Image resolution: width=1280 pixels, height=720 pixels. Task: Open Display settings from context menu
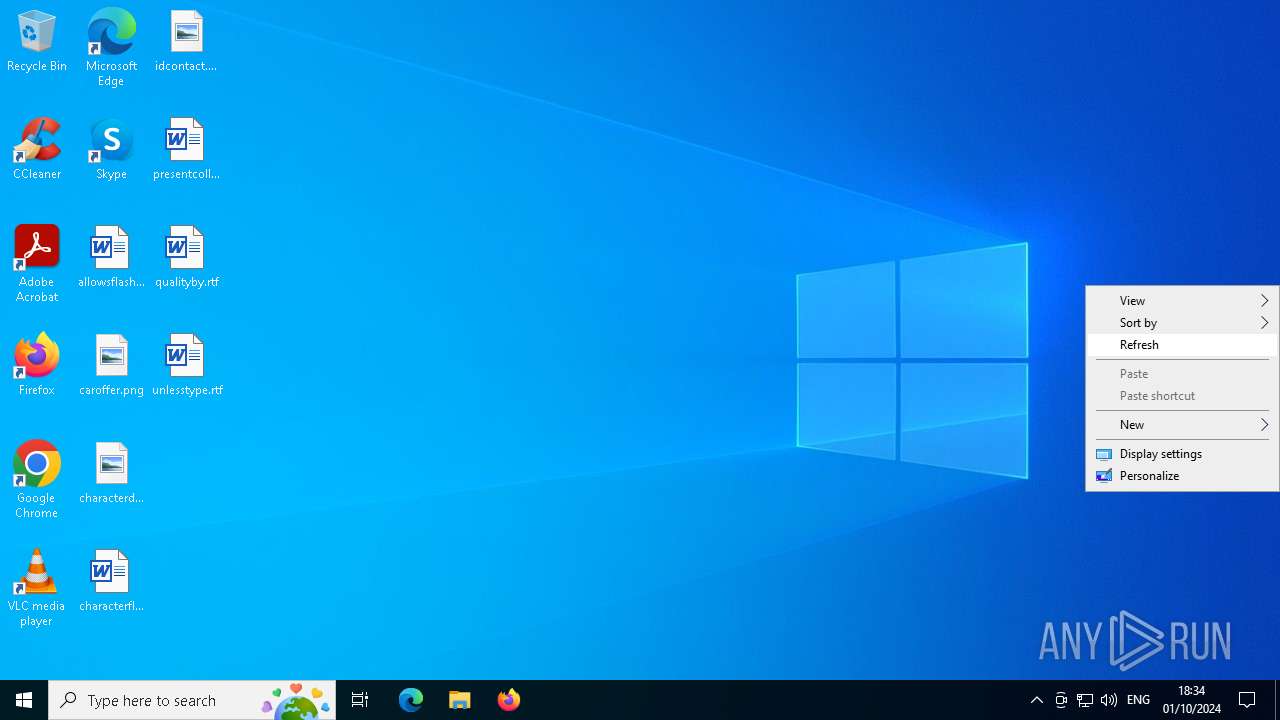[x=1182, y=454]
